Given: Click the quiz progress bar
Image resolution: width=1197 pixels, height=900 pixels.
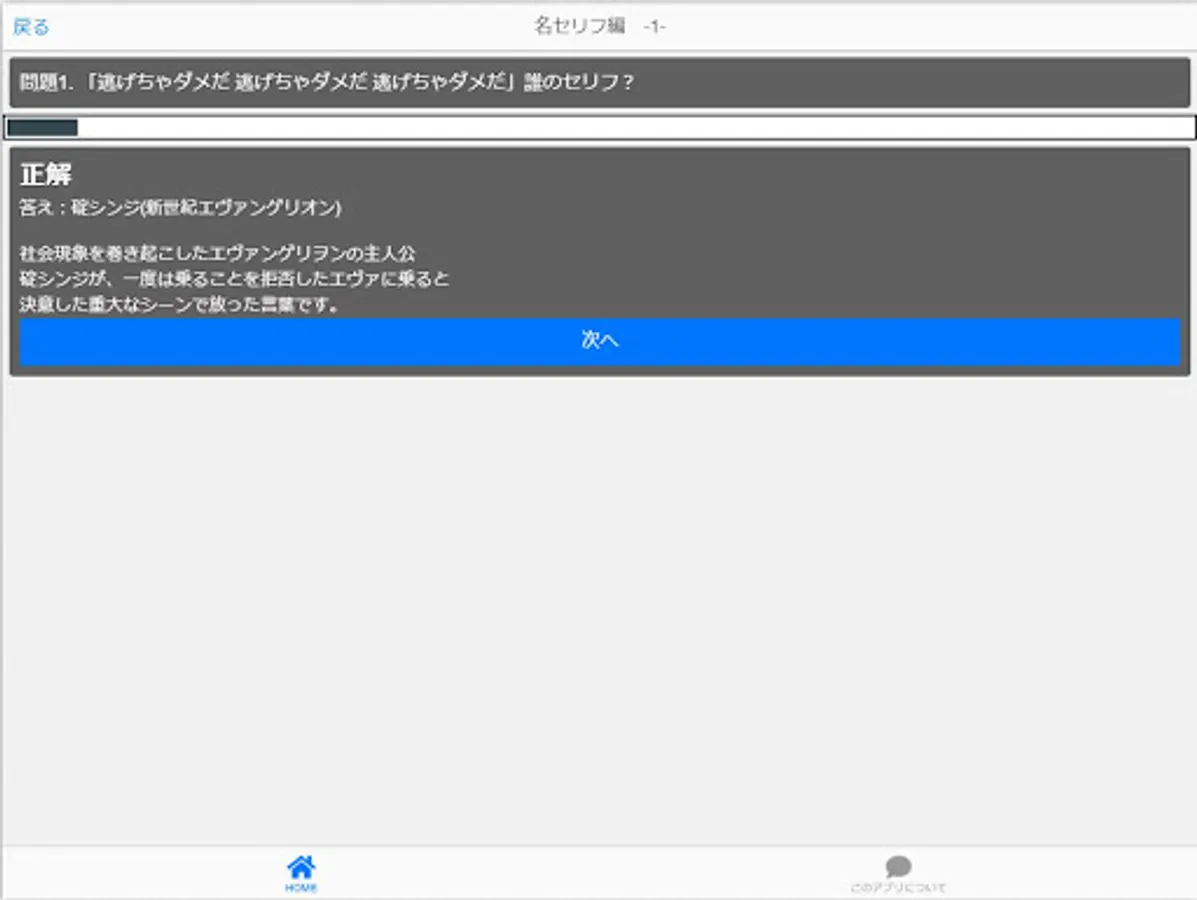Looking at the screenshot, I should point(599,127).
